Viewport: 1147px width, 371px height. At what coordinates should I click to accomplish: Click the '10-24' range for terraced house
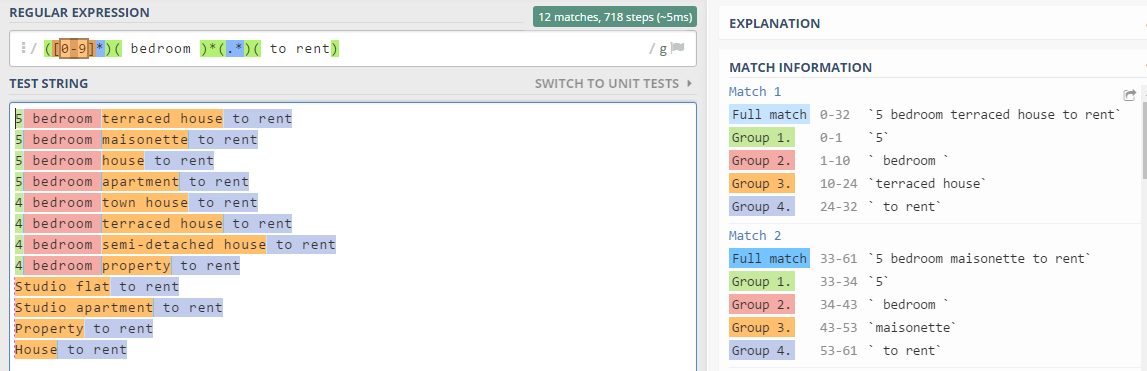point(839,184)
